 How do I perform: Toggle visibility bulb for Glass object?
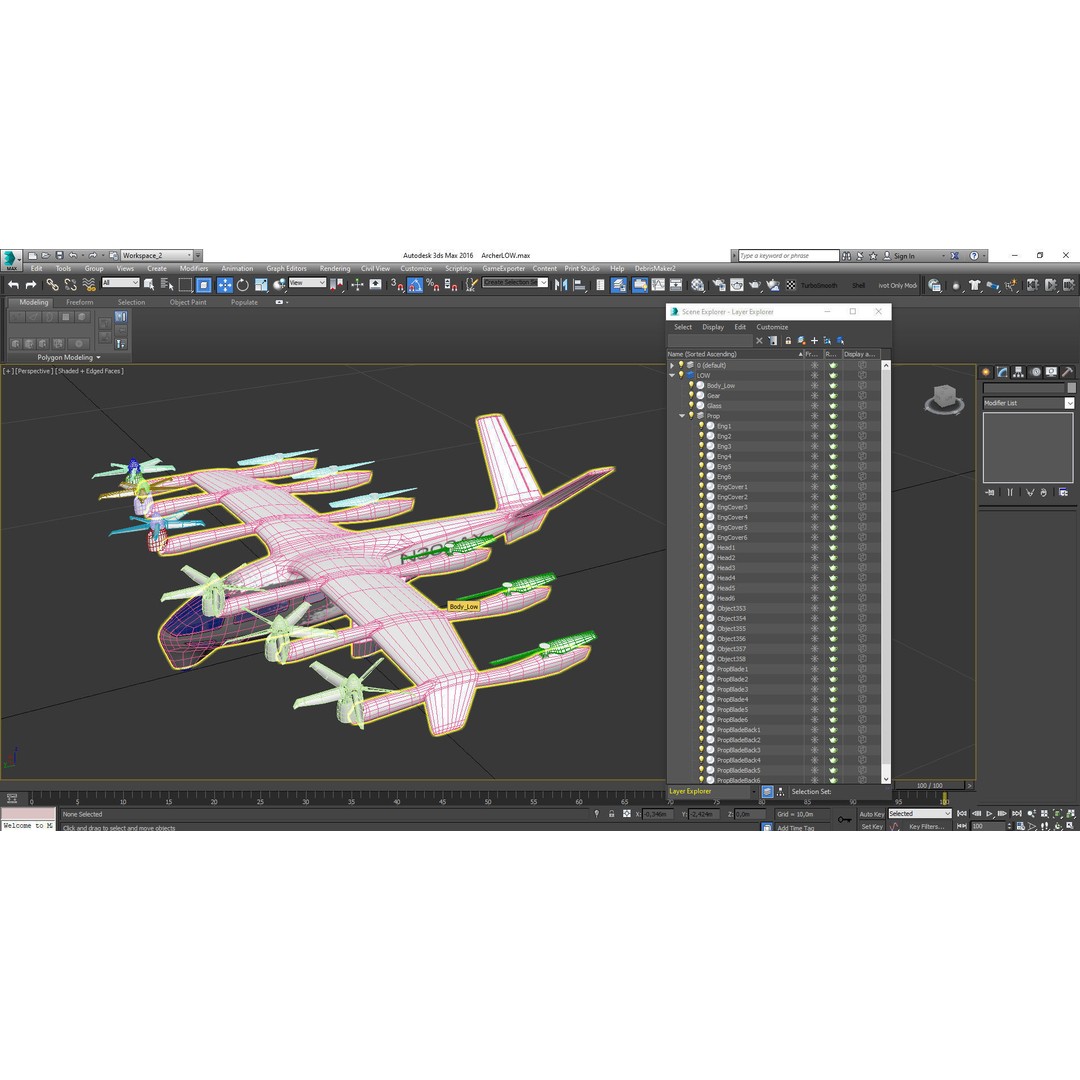(692, 406)
